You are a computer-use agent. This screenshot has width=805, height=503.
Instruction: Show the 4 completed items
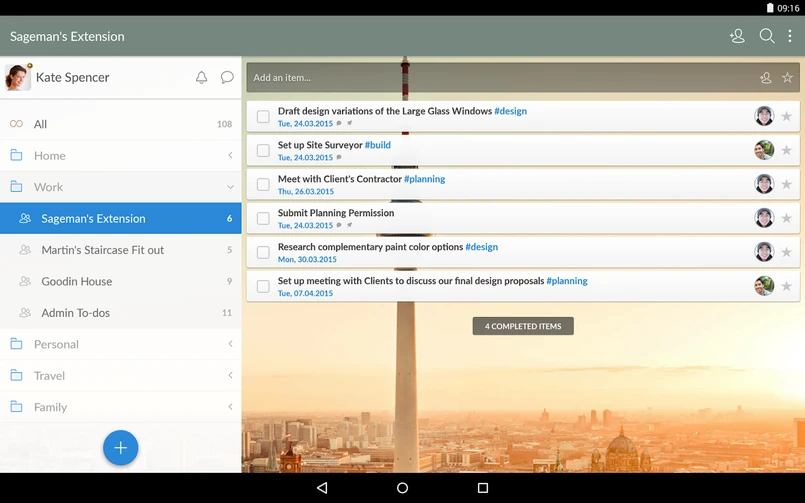pyautogui.click(x=523, y=326)
